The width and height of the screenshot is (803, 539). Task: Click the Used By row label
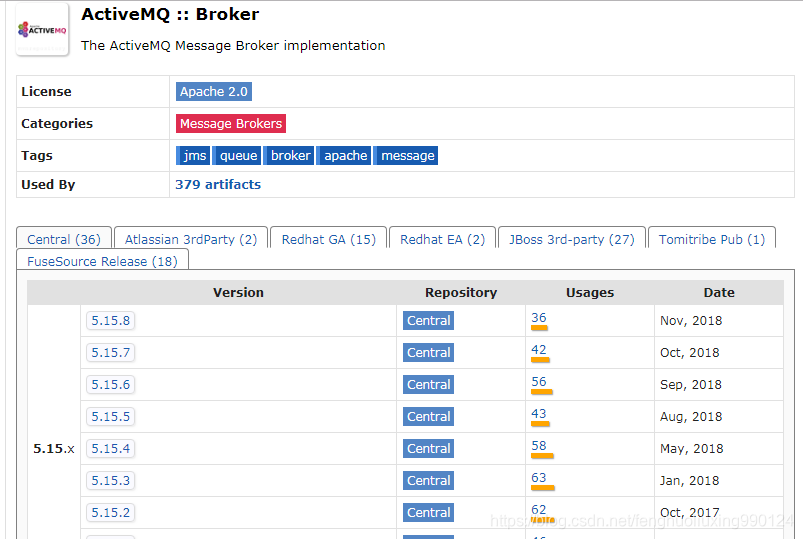[x=48, y=184]
